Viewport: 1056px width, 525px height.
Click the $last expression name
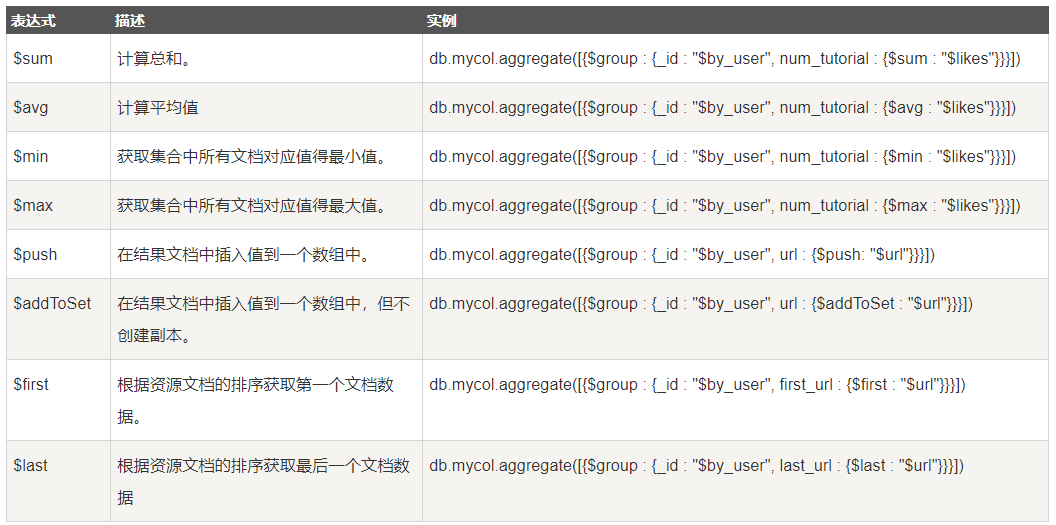30,465
